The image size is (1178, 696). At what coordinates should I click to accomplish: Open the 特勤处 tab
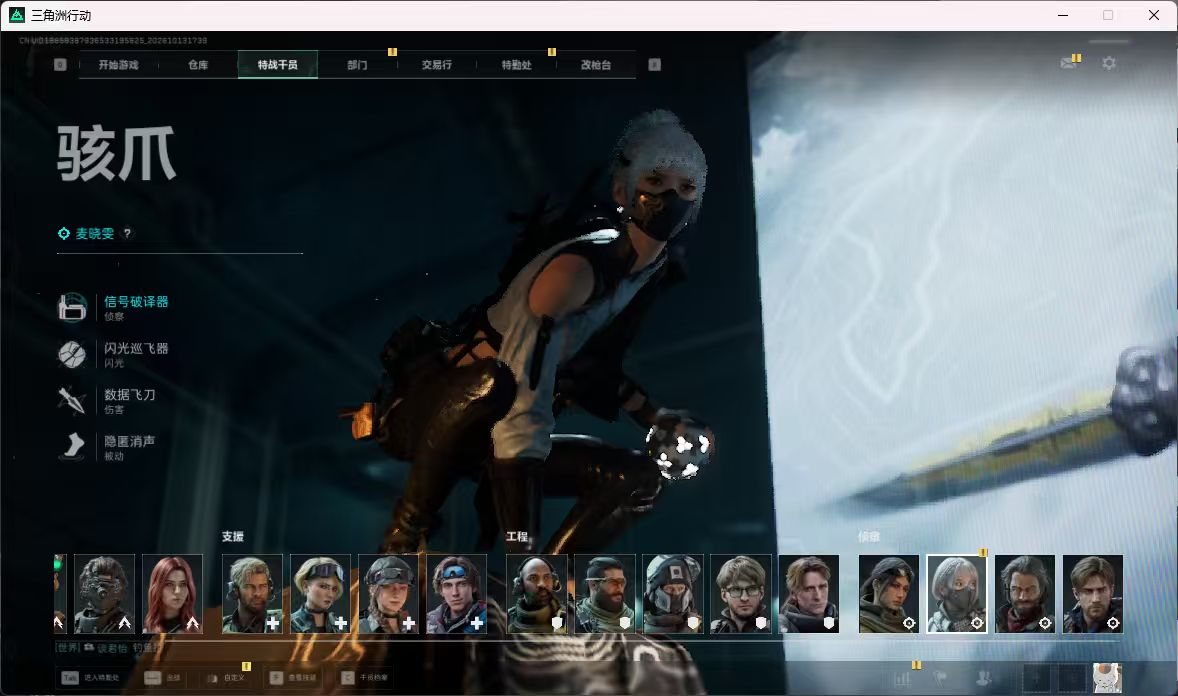(517, 65)
